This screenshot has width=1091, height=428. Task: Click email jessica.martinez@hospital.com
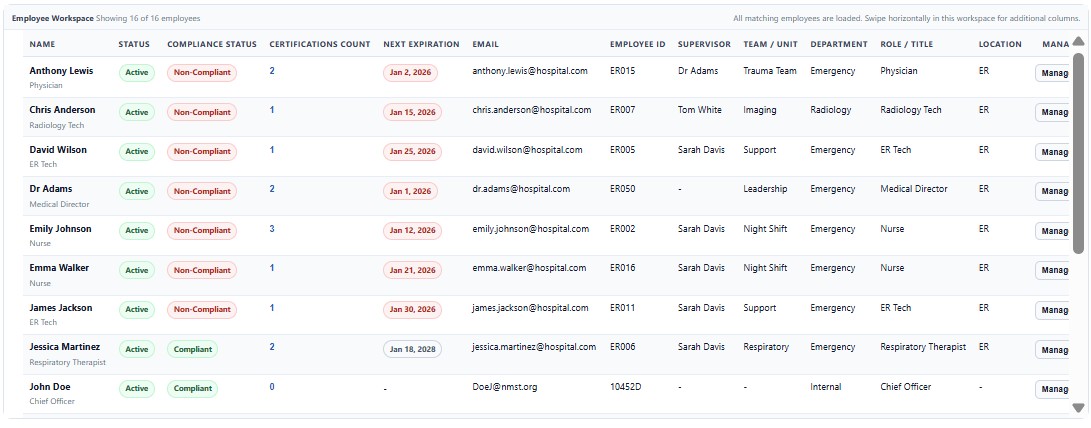[534, 347]
